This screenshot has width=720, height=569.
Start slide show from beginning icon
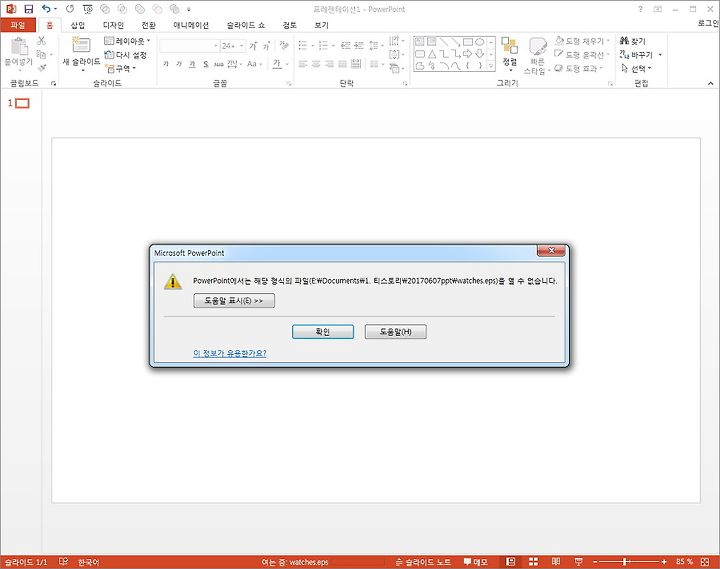[88, 9]
